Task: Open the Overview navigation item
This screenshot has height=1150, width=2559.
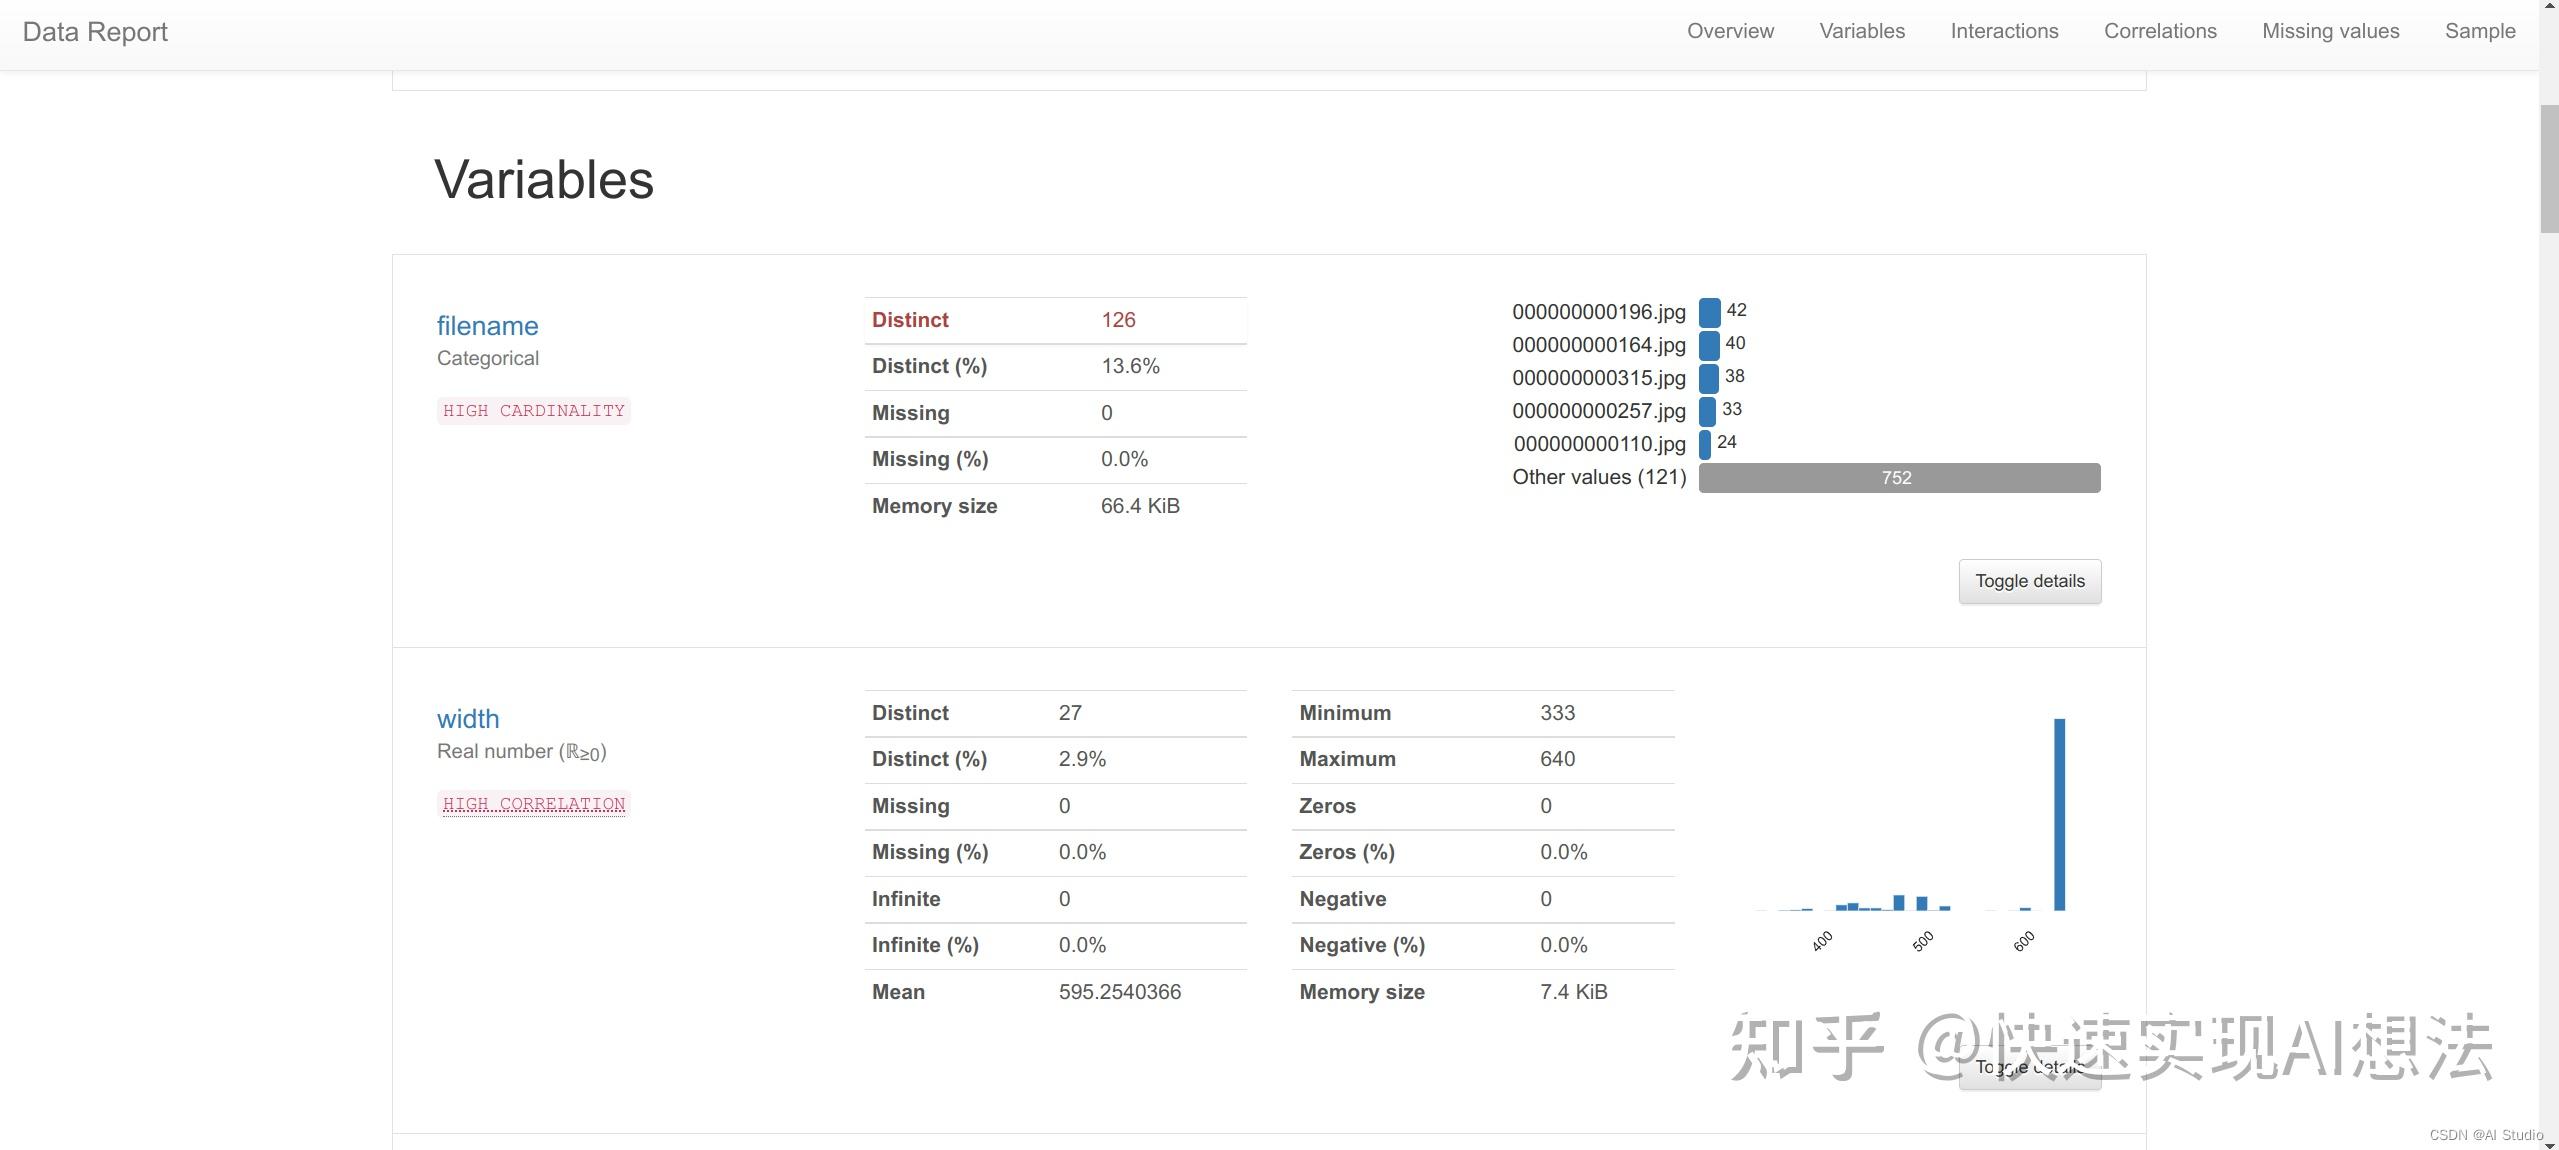Action: click(x=1730, y=31)
